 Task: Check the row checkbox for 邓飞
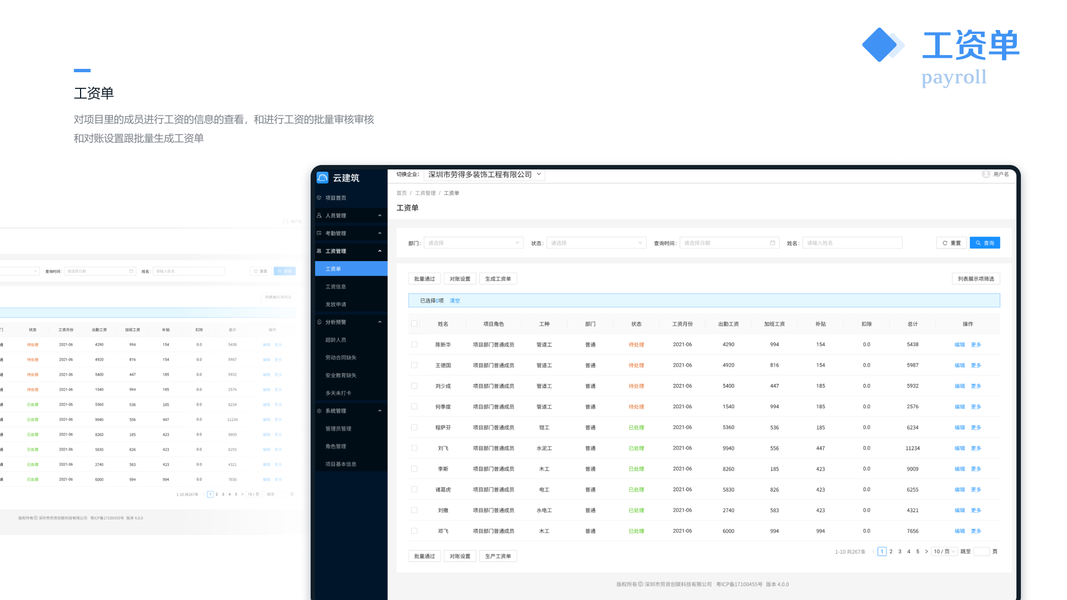(x=414, y=531)
